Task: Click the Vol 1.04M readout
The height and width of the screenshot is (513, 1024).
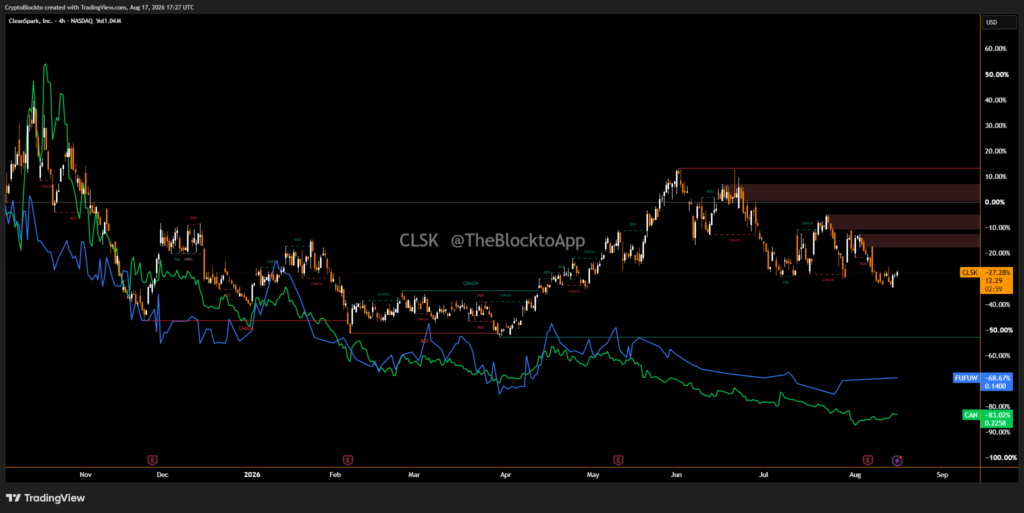Action: pos(109,21)
